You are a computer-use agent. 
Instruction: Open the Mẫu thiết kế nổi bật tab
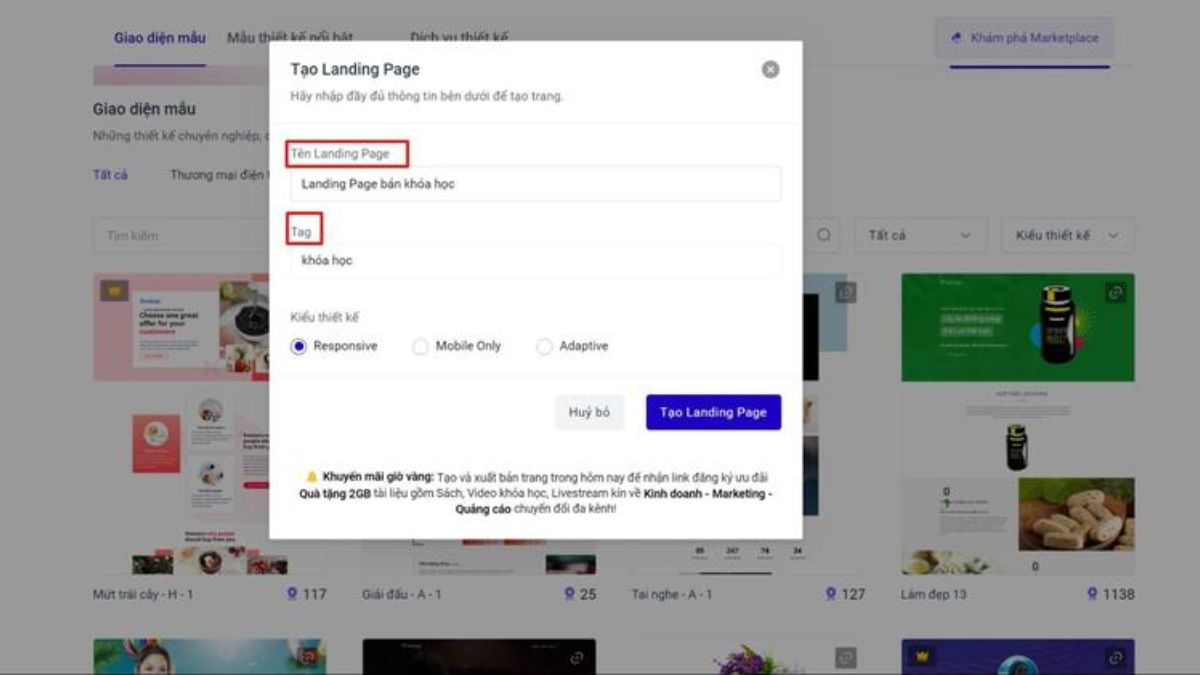[290, 38]
